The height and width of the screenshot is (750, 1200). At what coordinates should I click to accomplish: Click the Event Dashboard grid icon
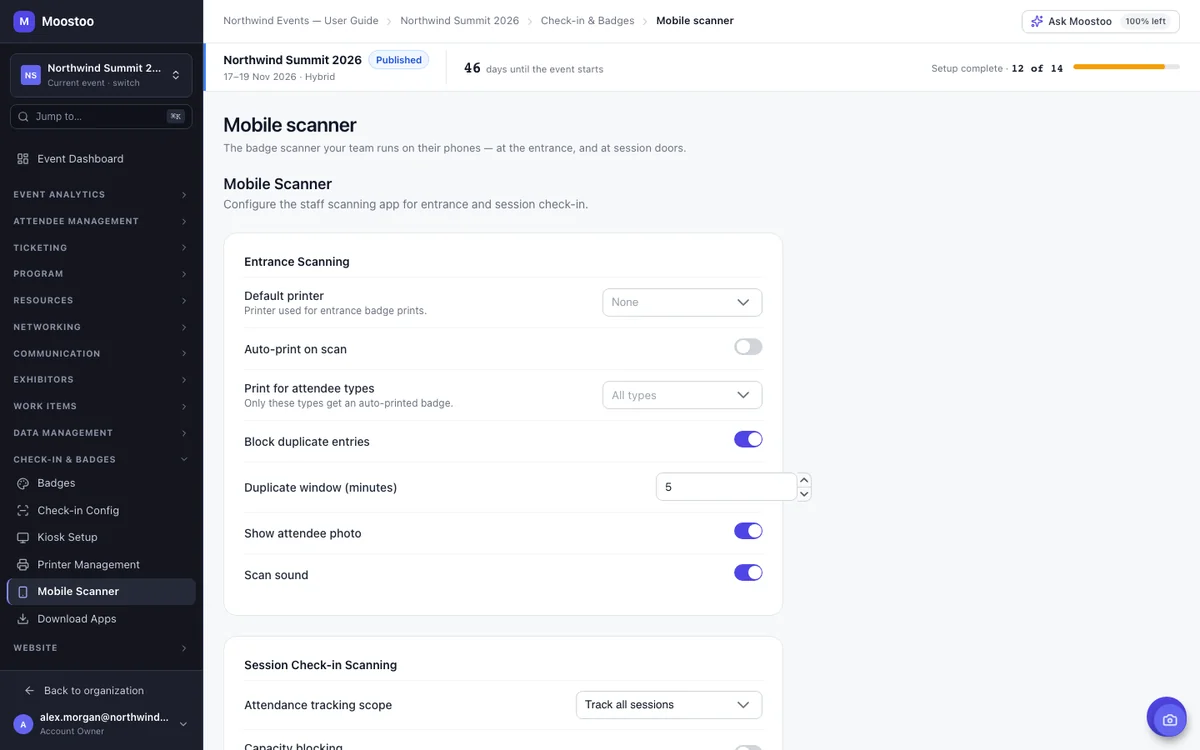tap(23, 159)
